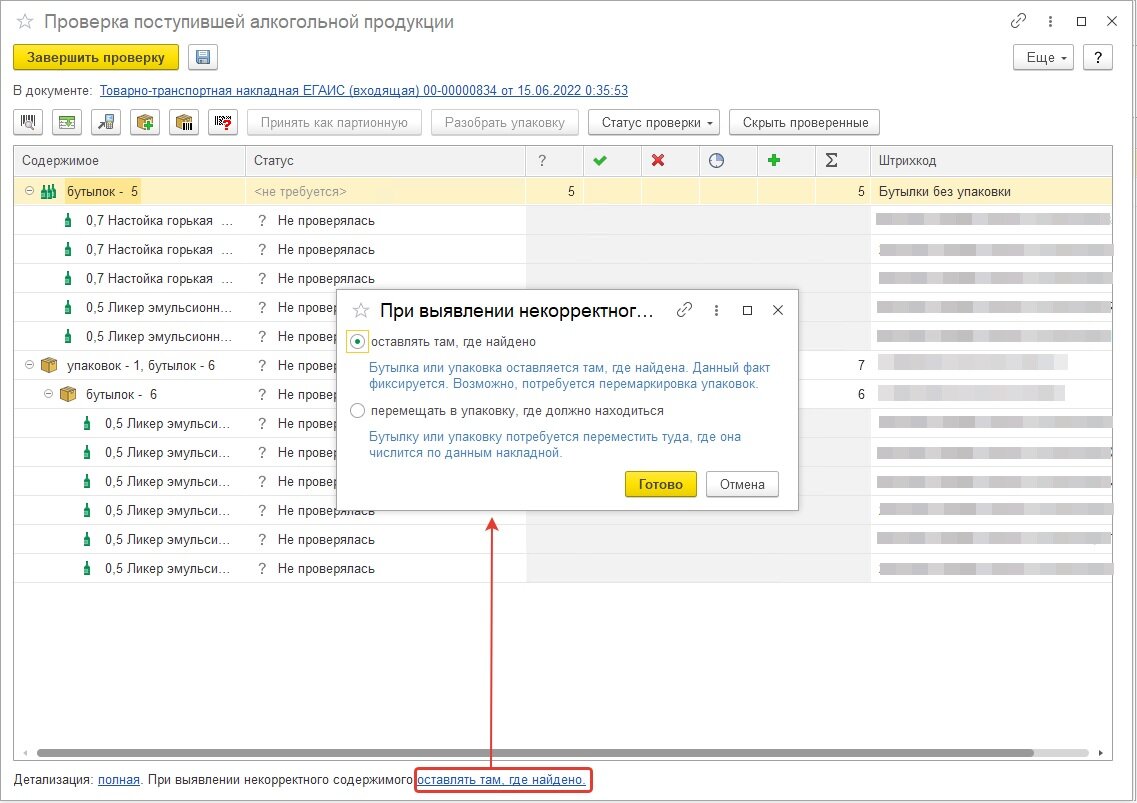Select 'оставлять там, где найдено' radio button

pyautogui.click(x=357, y=342)
